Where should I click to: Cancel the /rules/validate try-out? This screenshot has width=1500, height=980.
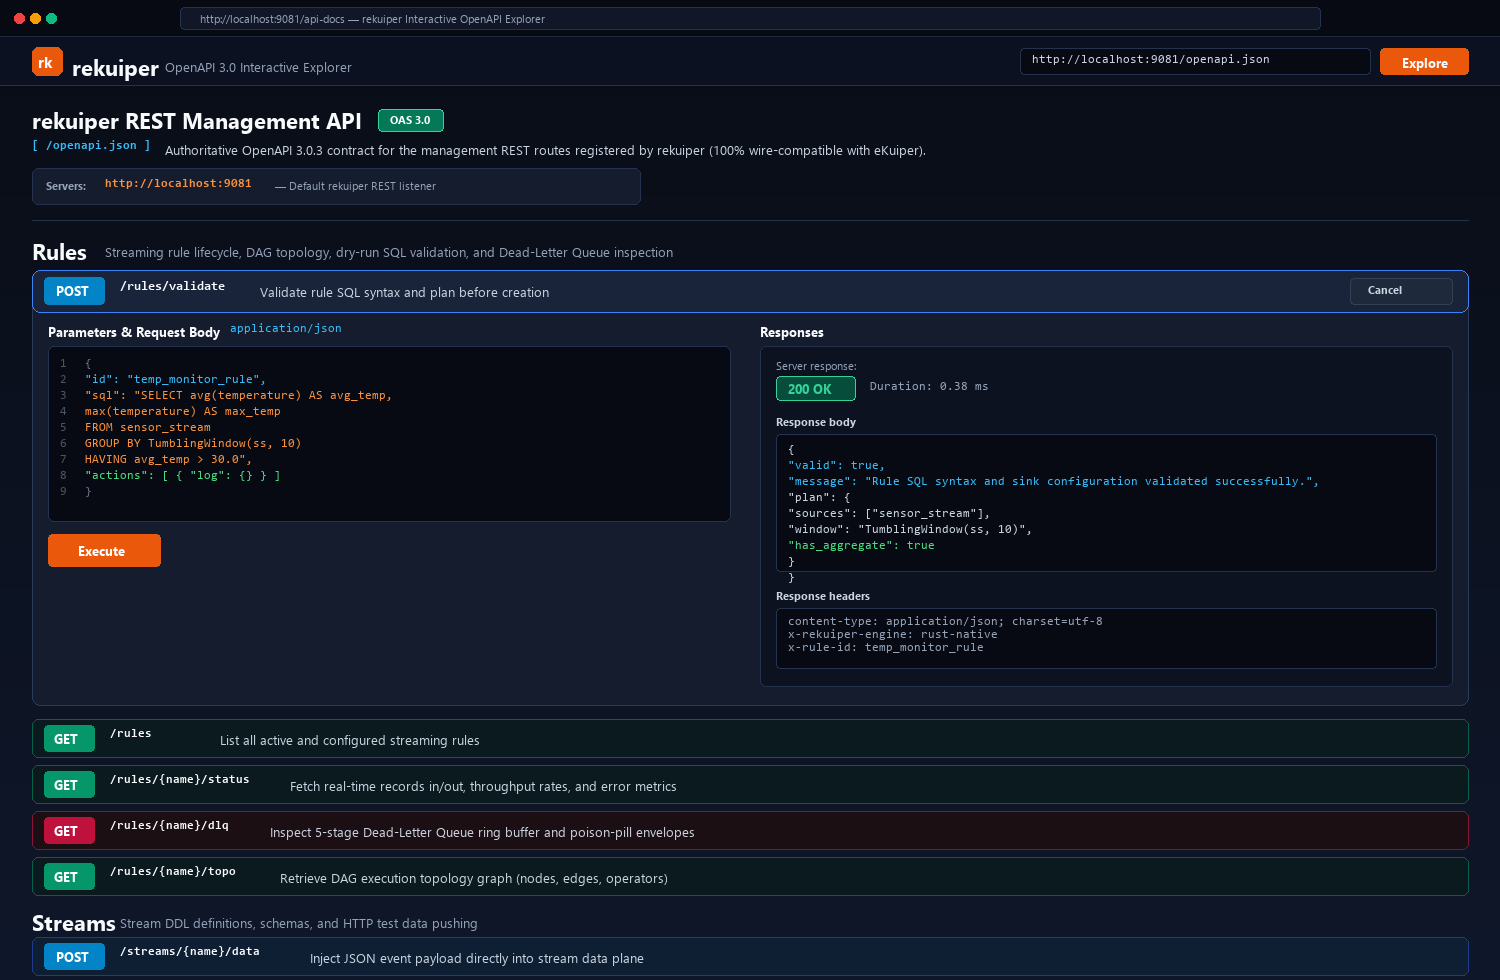pyautogui.click(x=1401, y=291)
